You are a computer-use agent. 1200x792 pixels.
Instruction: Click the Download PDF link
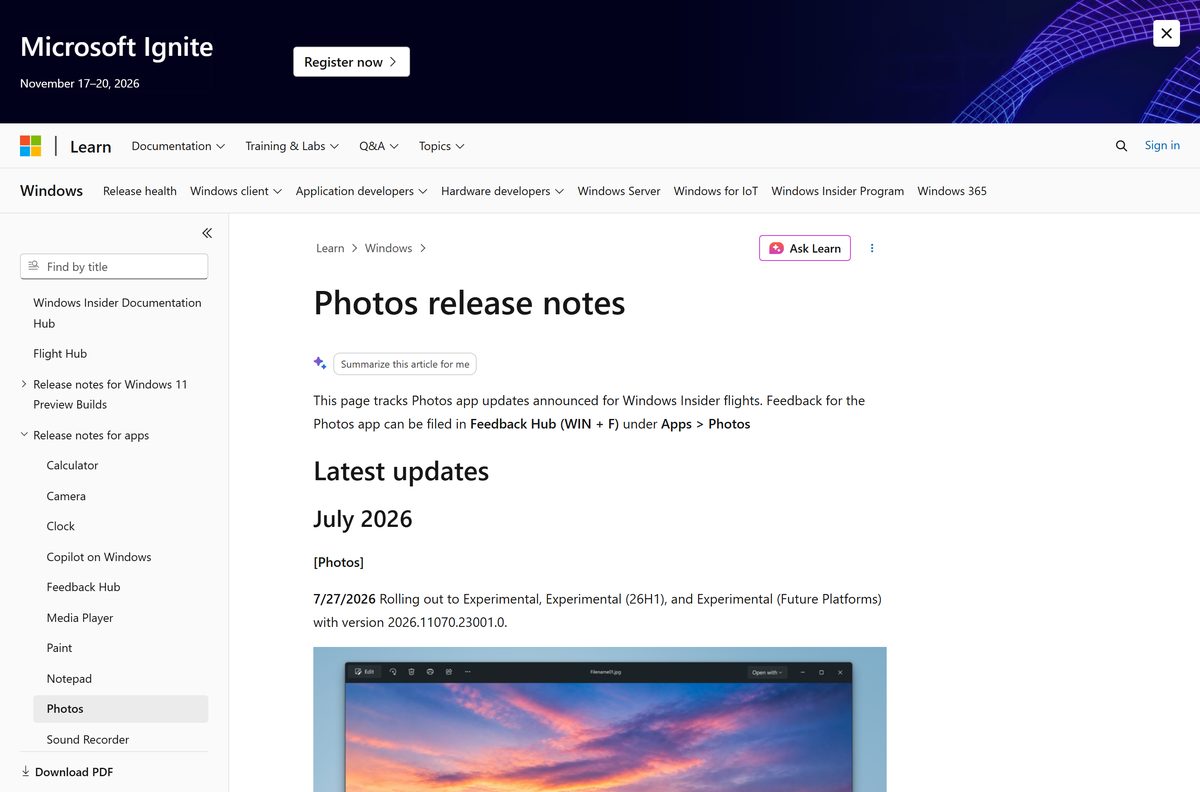[x=74, y=772]
